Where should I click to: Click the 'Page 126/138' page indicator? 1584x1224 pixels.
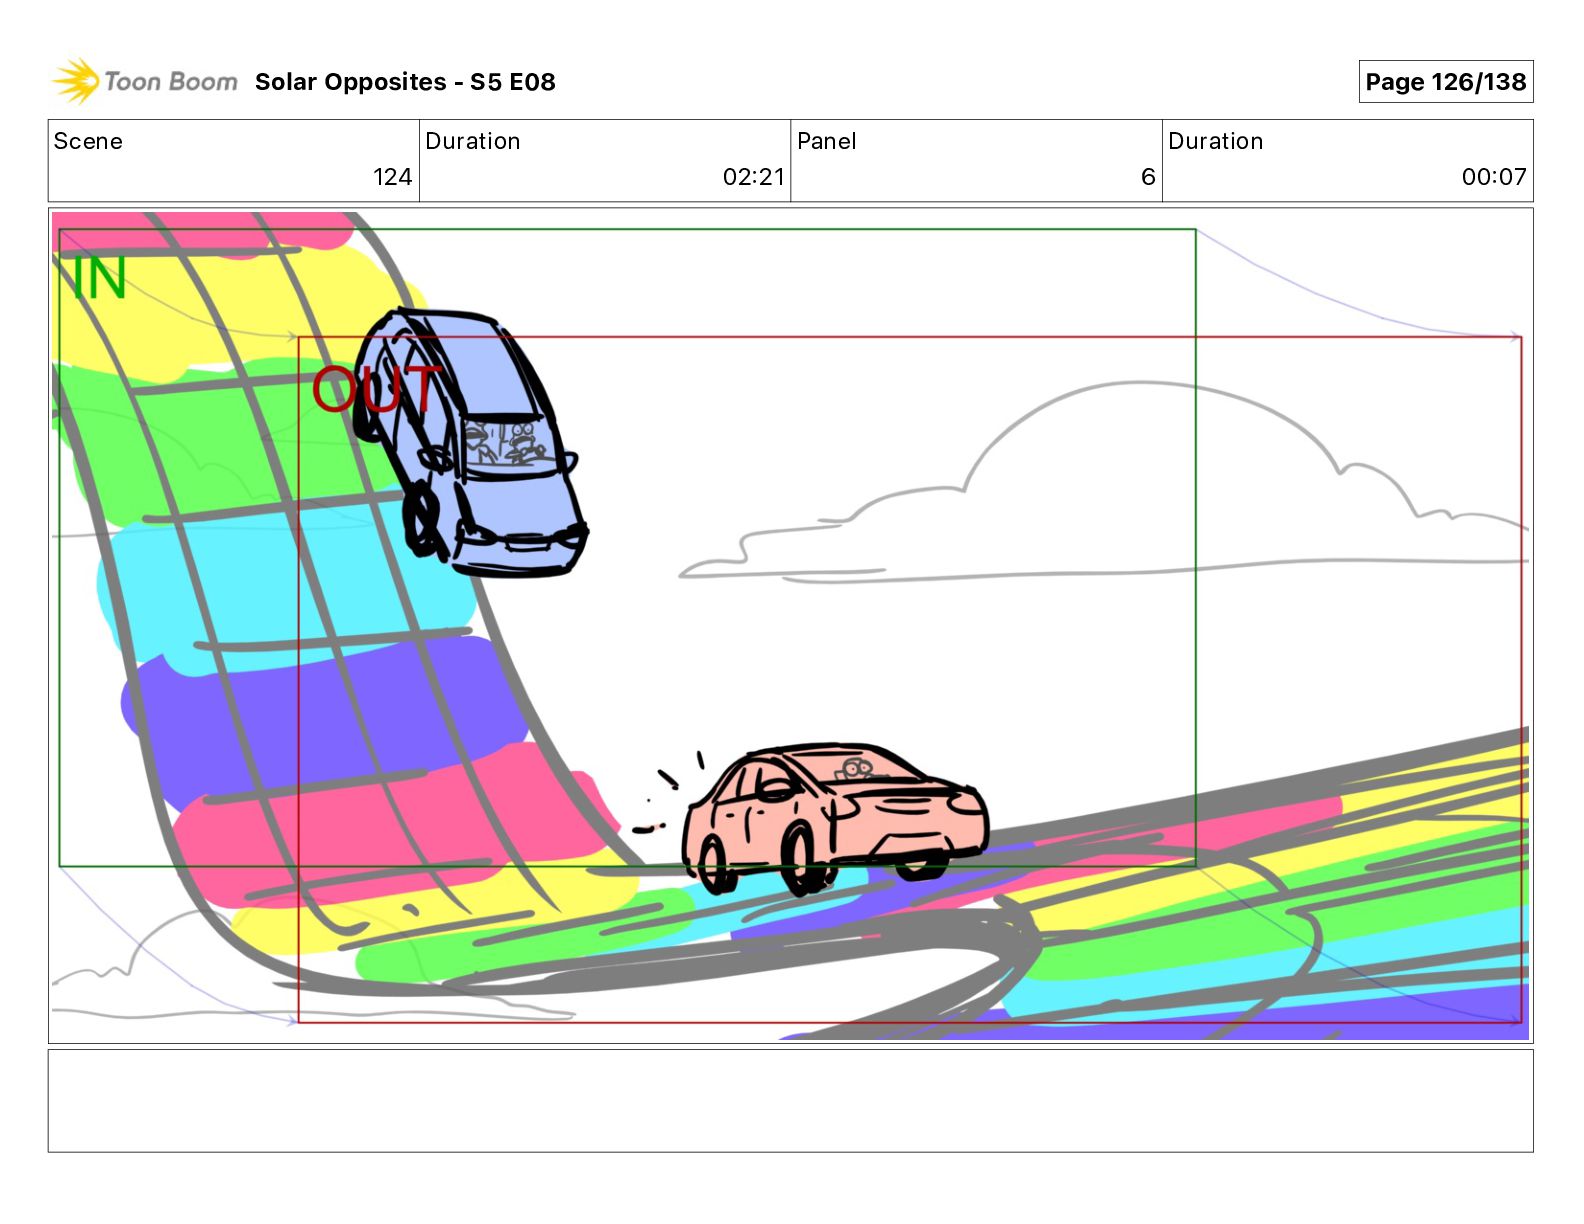tap(1445, 82)
